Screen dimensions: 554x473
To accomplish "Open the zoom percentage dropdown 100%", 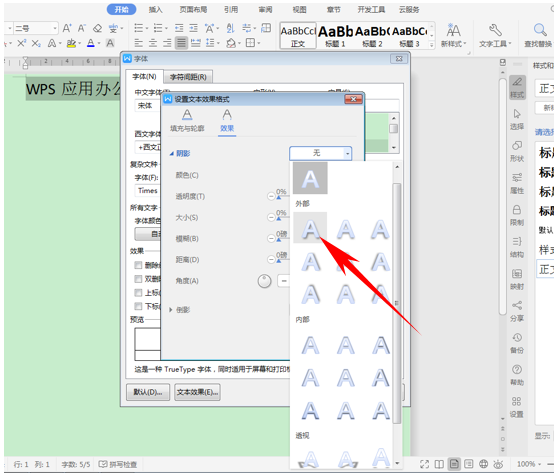I will click(x=529, y=464).
